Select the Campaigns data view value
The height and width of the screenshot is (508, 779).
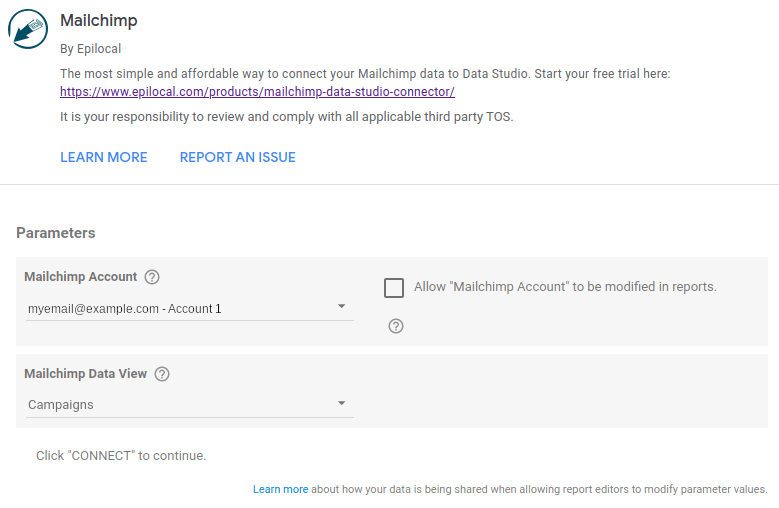click(x=61, y=405)
